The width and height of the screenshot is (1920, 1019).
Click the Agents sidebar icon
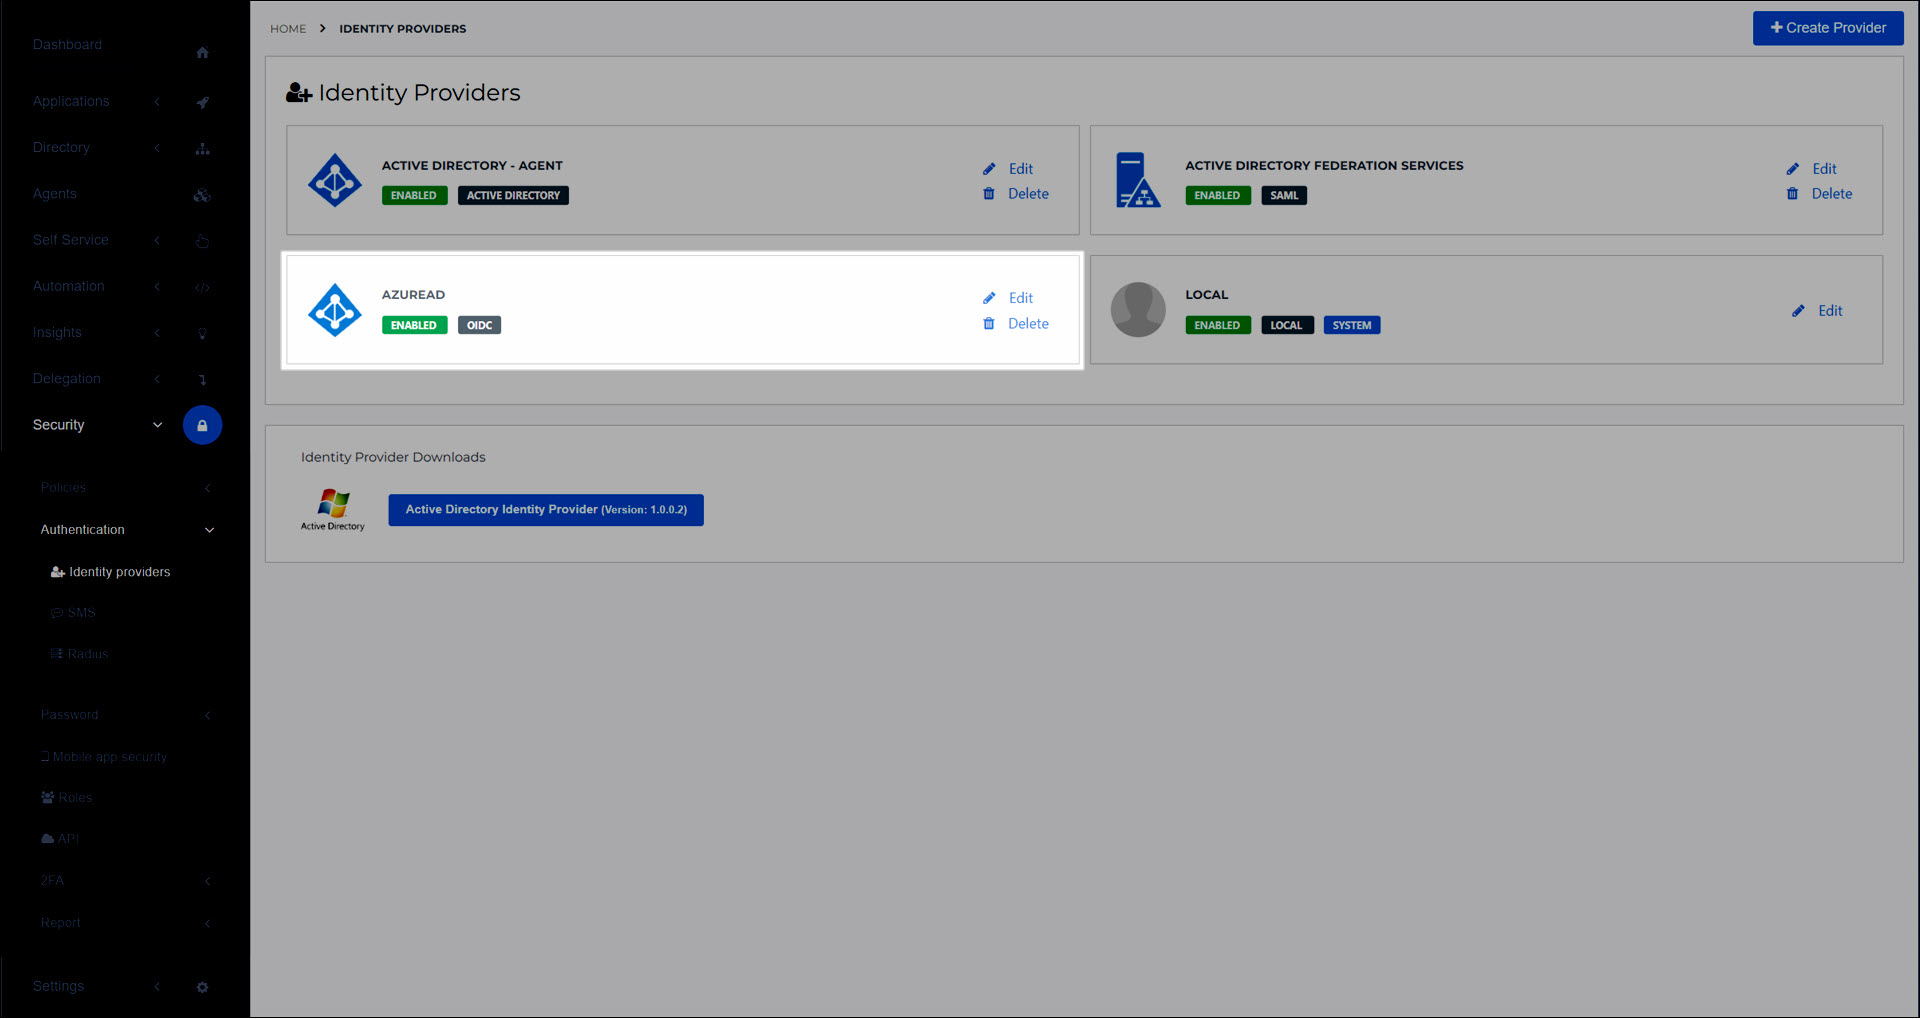202,195
